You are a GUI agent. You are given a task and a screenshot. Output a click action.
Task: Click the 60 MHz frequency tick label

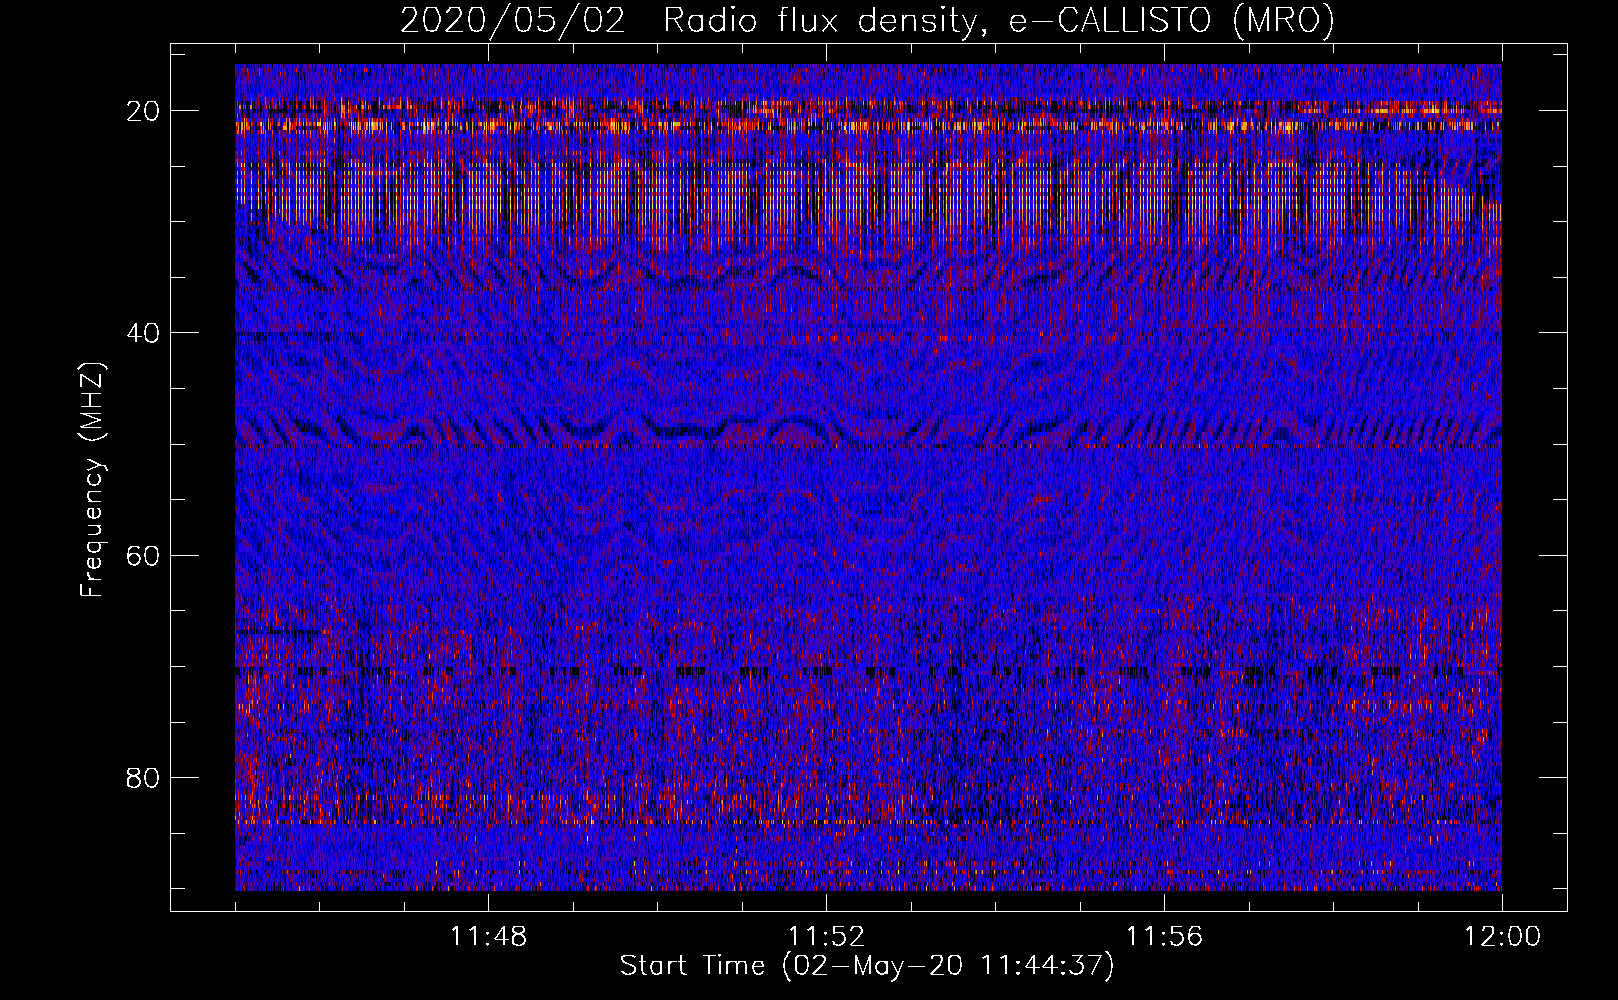tap(143, 554)
